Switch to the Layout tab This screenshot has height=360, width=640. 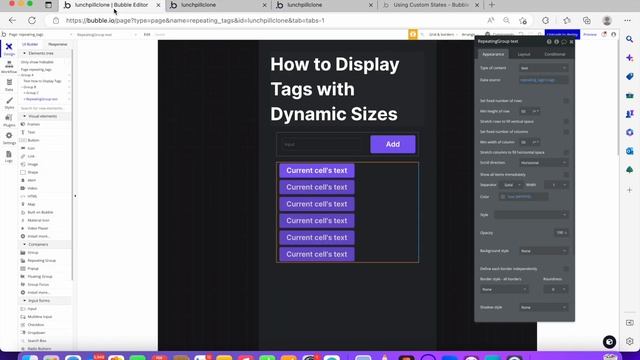pos(524,54)
